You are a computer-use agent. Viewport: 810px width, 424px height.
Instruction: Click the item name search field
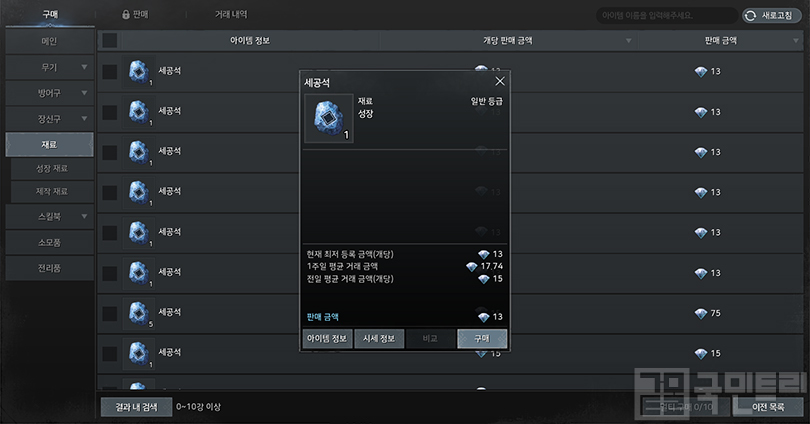click(x=665, y=15)
